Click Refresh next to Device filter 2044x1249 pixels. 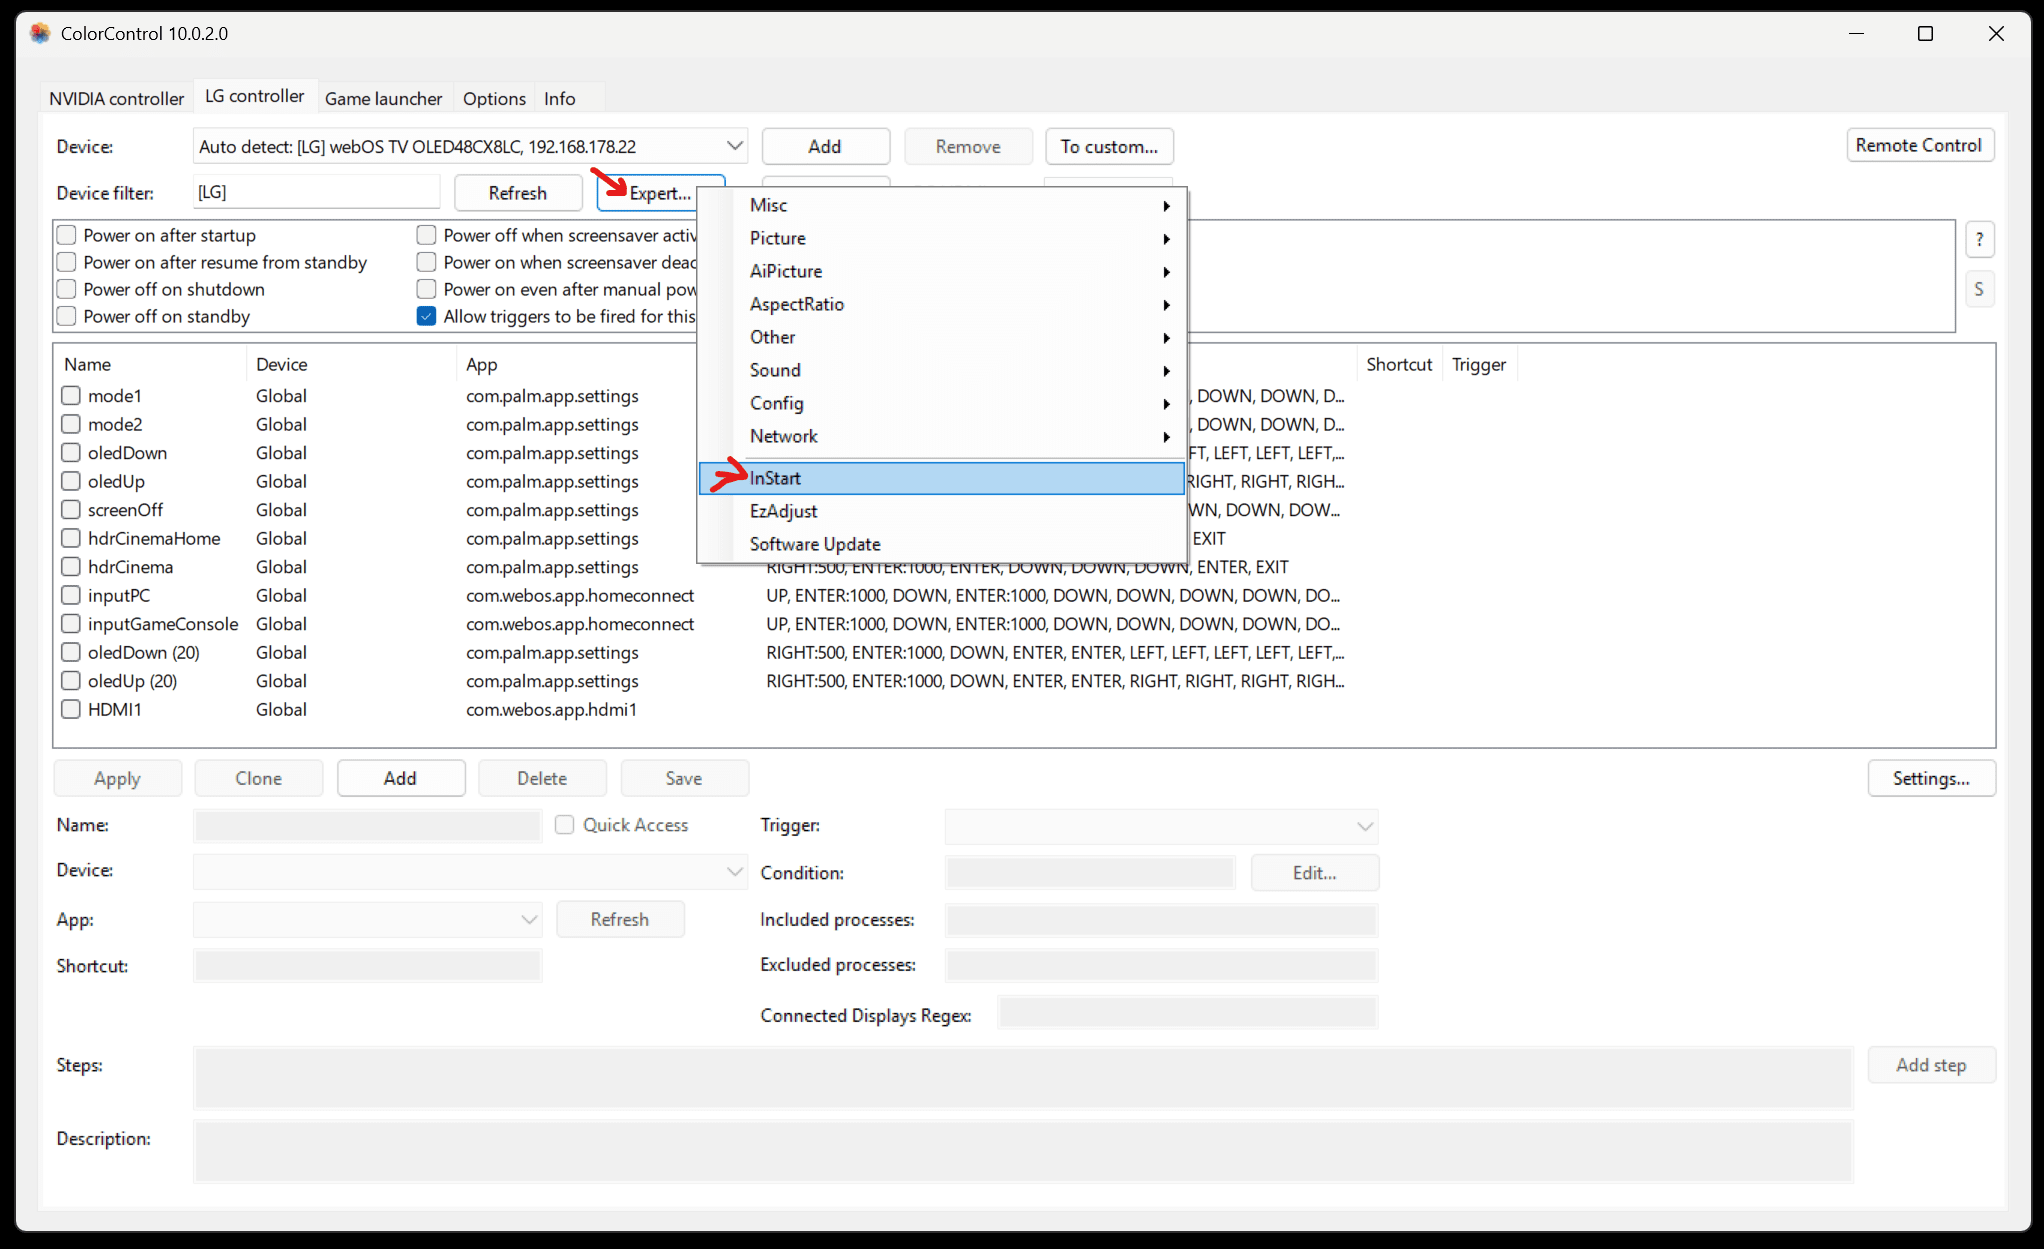click(x=518, y=193)
